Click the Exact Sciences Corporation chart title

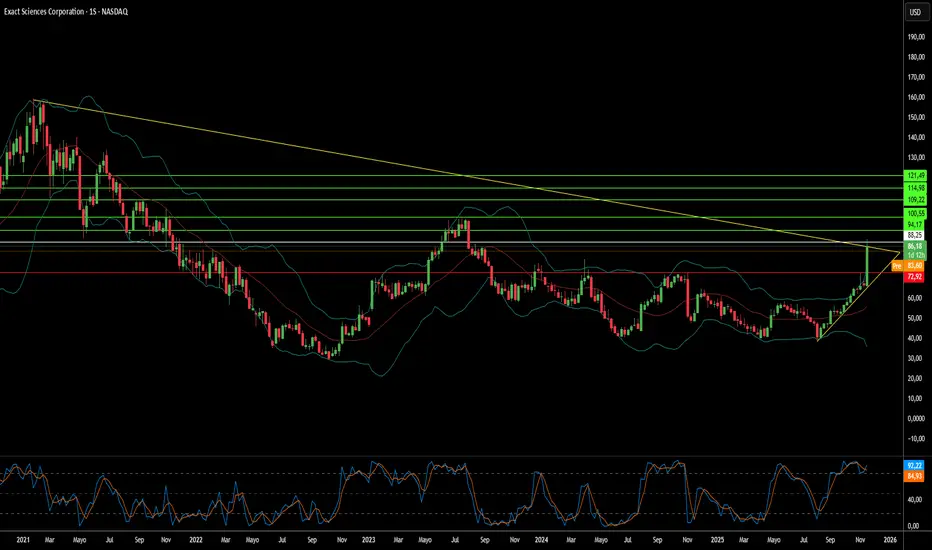[x=70, y=12]
